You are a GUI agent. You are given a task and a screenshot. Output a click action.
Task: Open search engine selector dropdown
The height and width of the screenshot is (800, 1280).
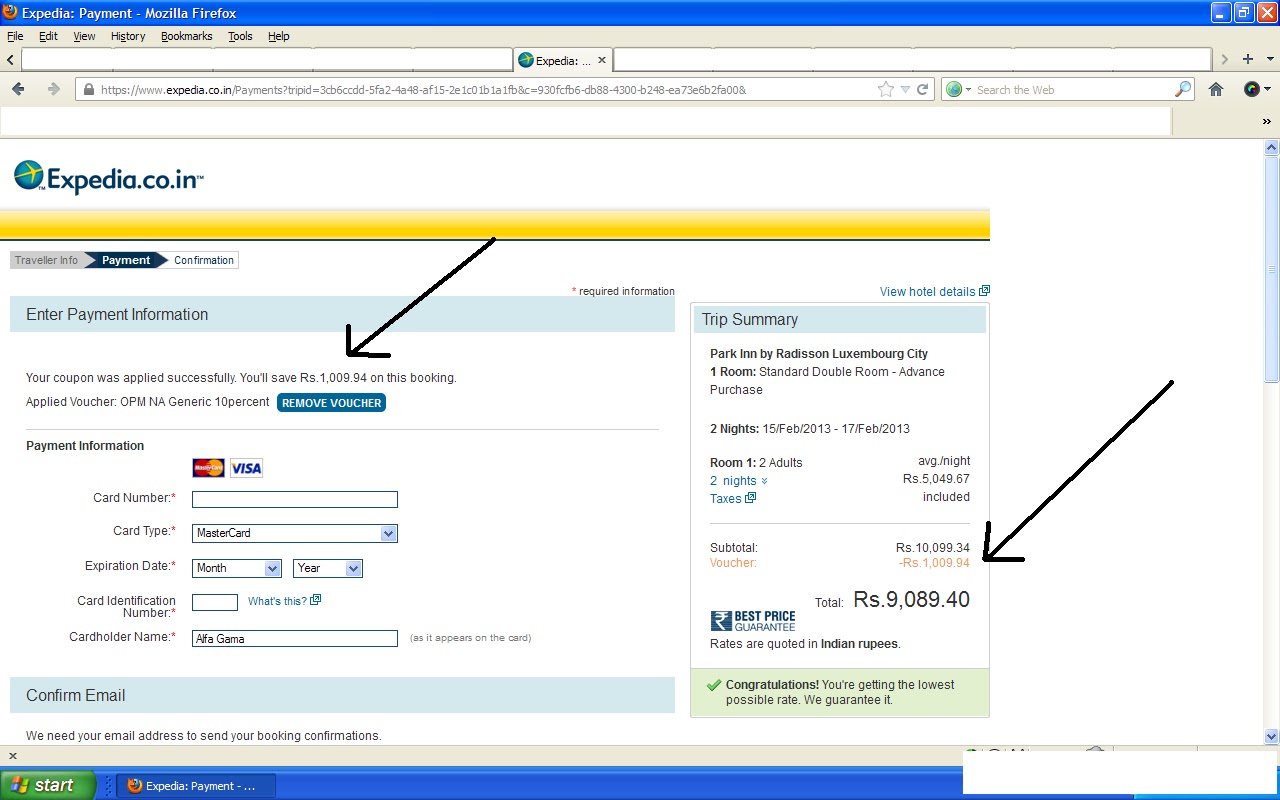[x=959, y=89]
